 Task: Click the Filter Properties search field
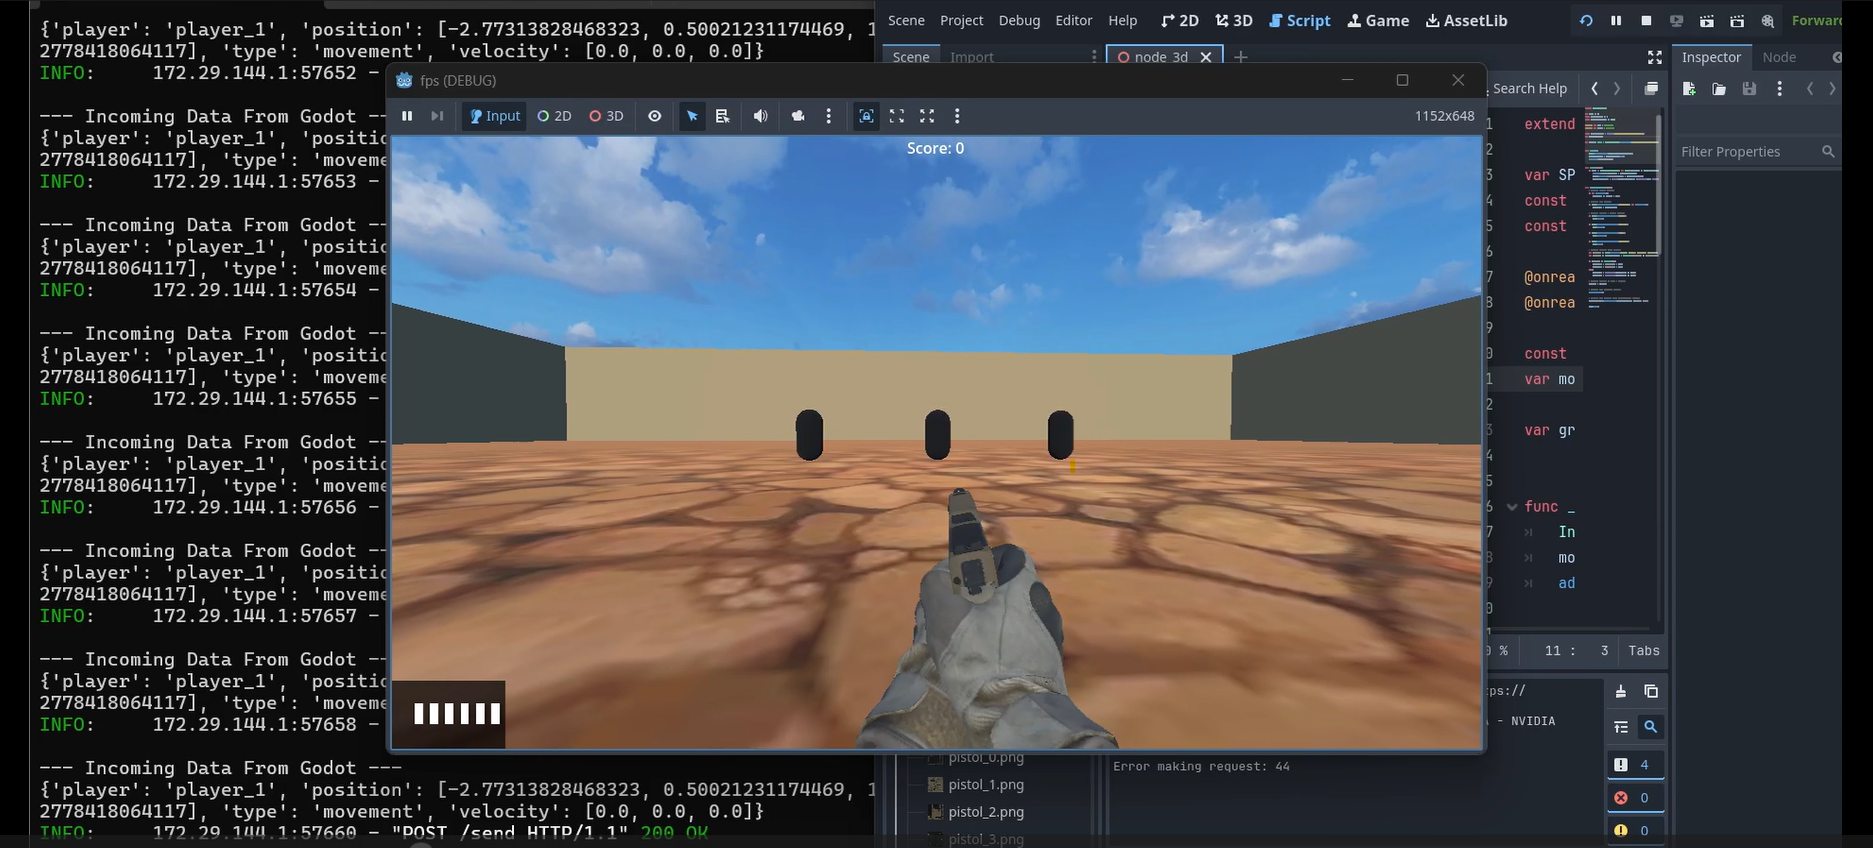[1757, 151]
